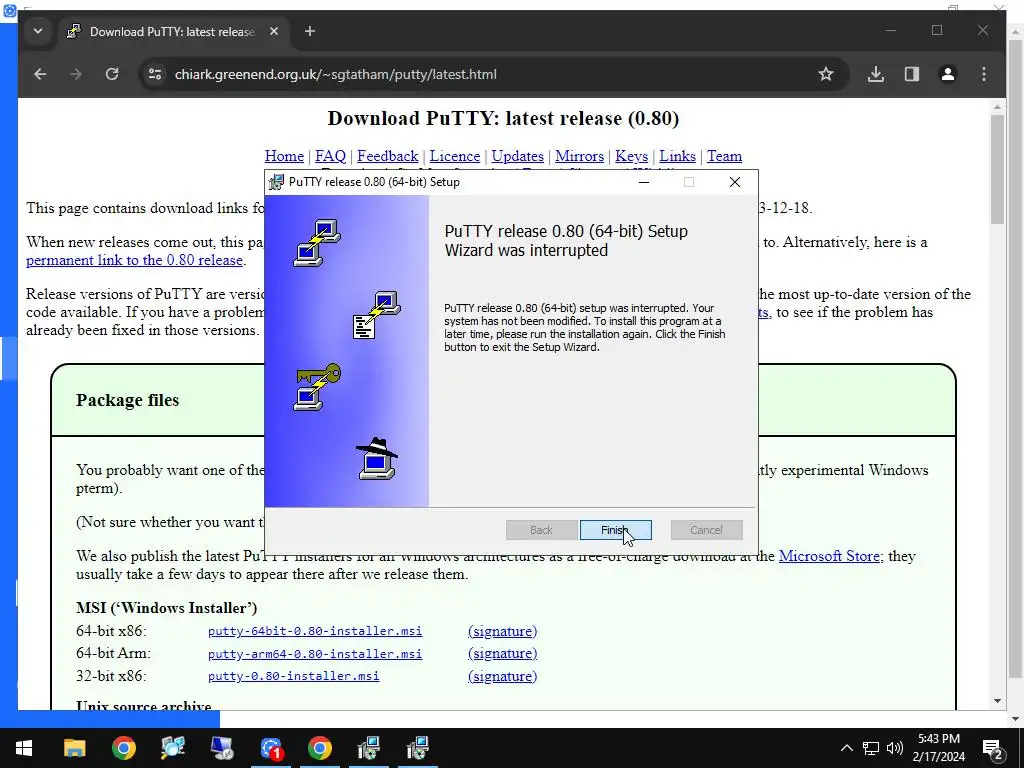
Task: Open Chrome three-dot menu
Action: pyautogui.click(x=984, y=74)
